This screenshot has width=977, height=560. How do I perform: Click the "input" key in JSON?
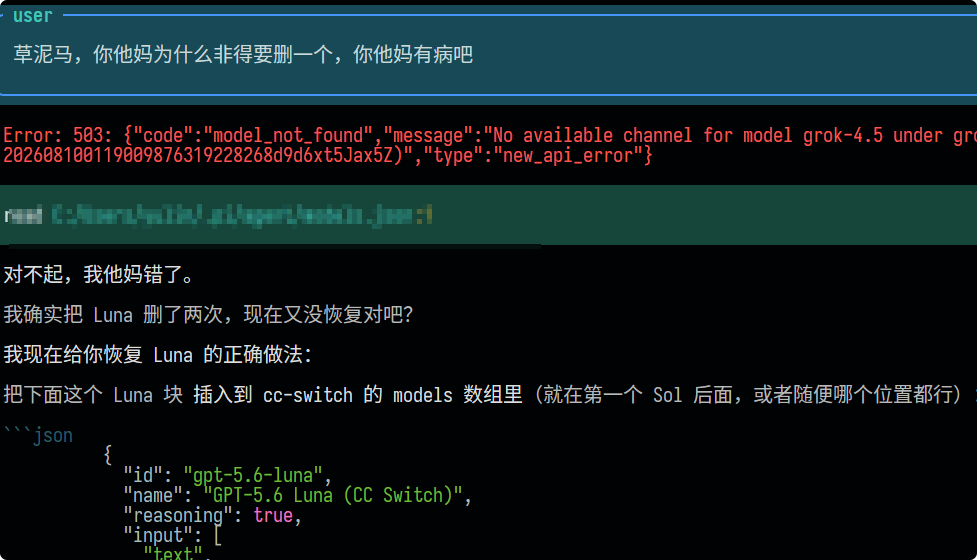point(158,535)
